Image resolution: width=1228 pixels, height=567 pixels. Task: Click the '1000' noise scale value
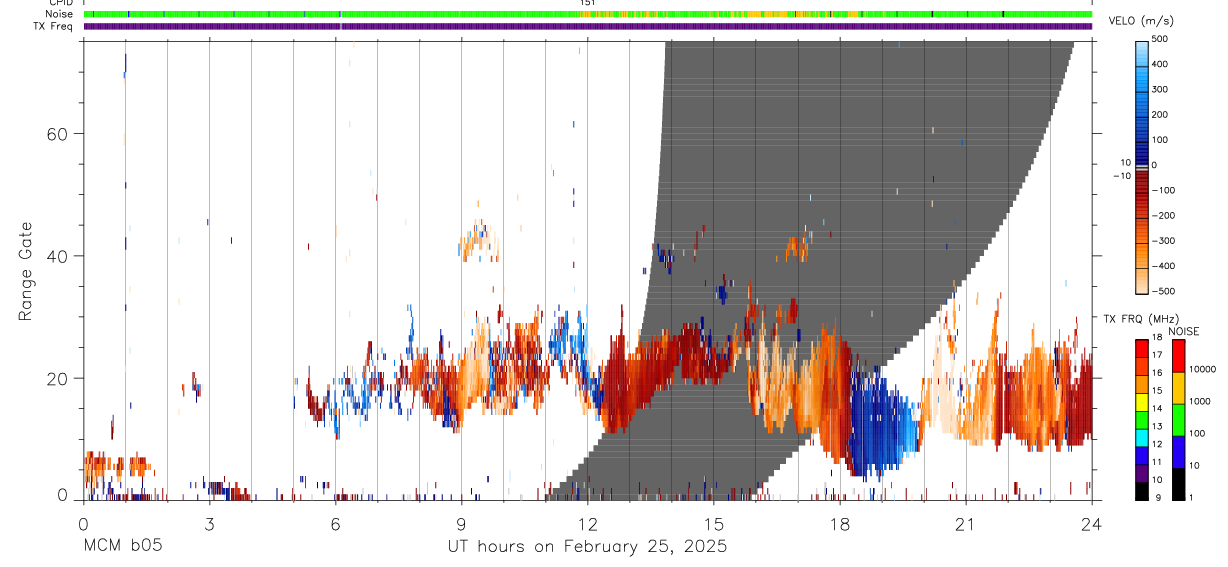(1200, 401)
